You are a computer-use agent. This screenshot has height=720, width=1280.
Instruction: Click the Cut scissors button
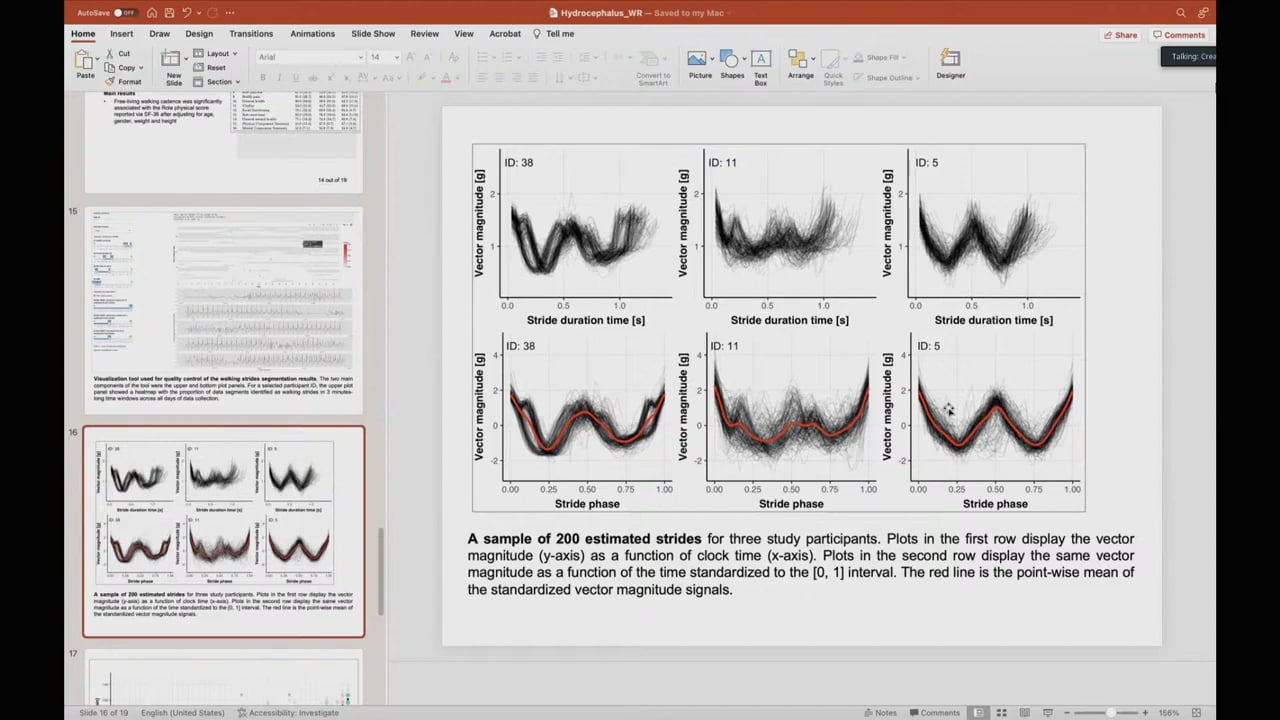coord(118,53)
